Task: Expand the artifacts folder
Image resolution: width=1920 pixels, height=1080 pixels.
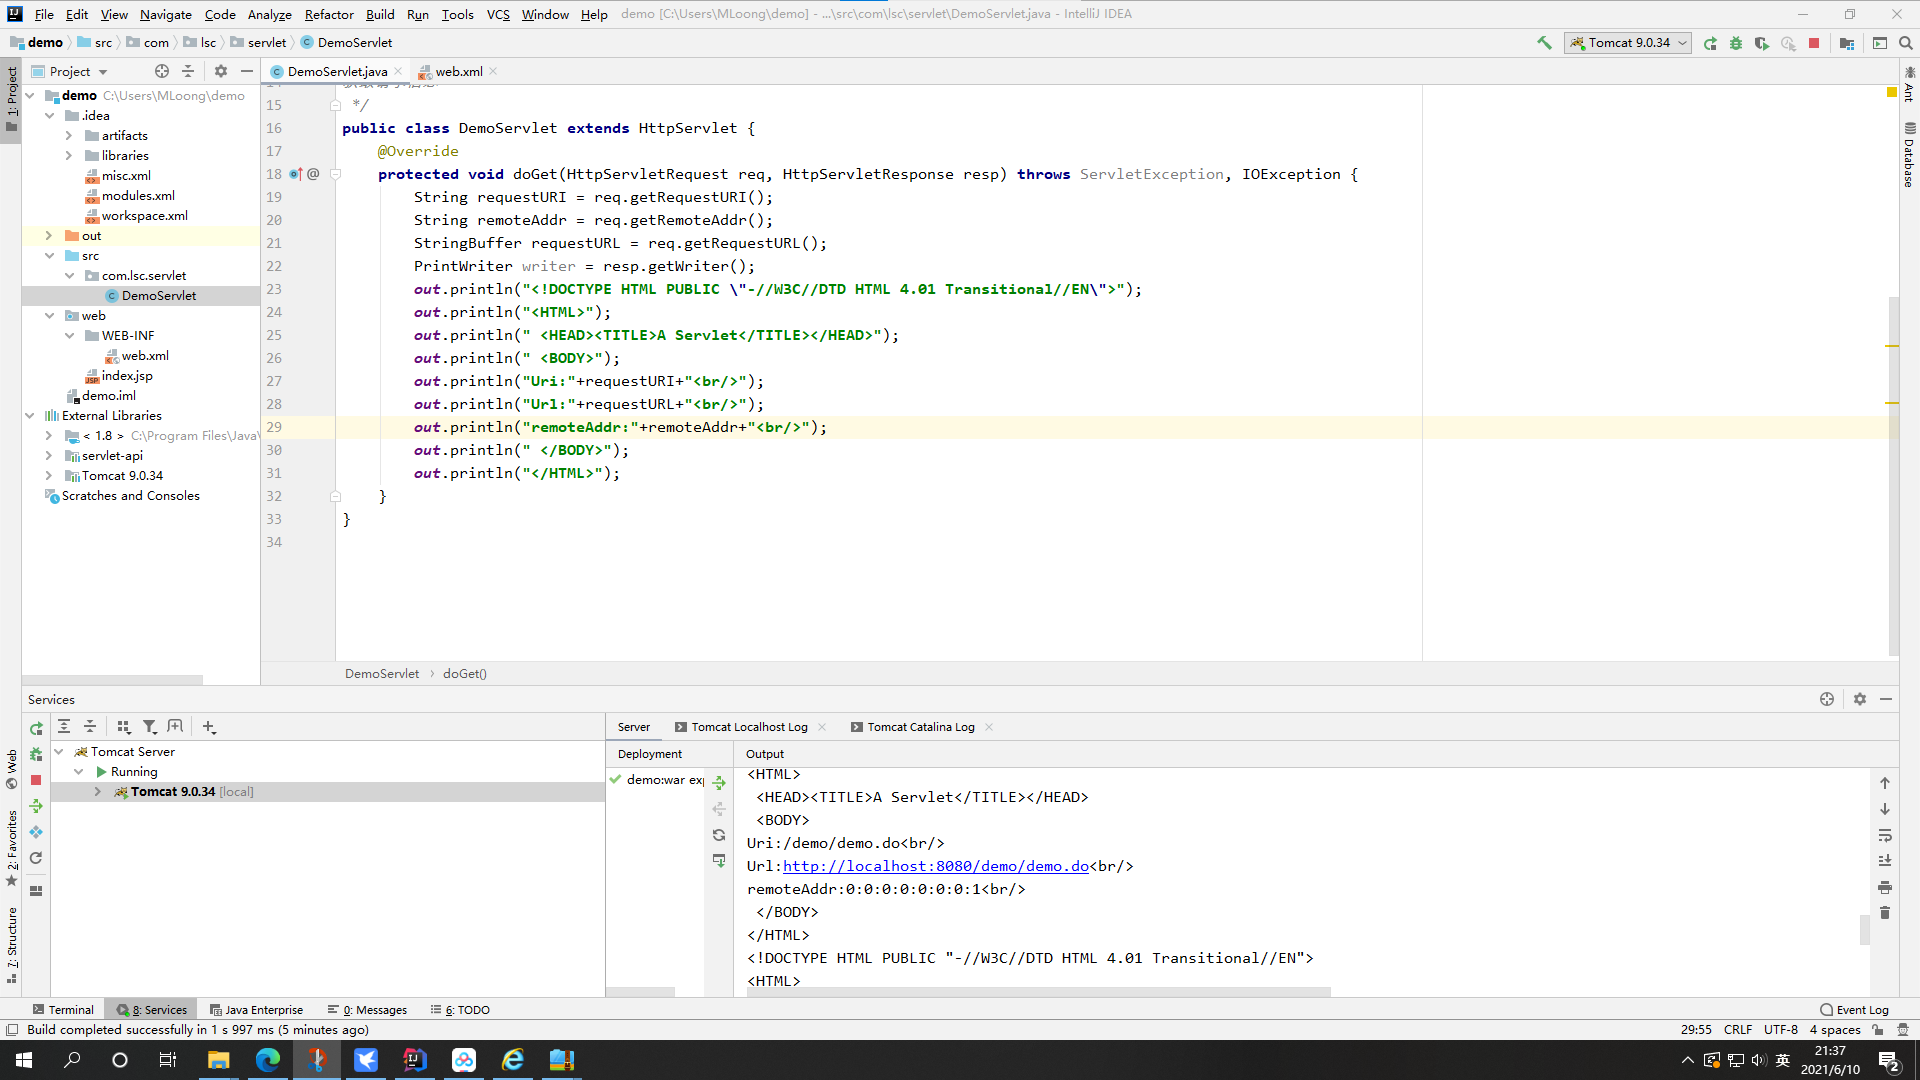Action: 69,136
